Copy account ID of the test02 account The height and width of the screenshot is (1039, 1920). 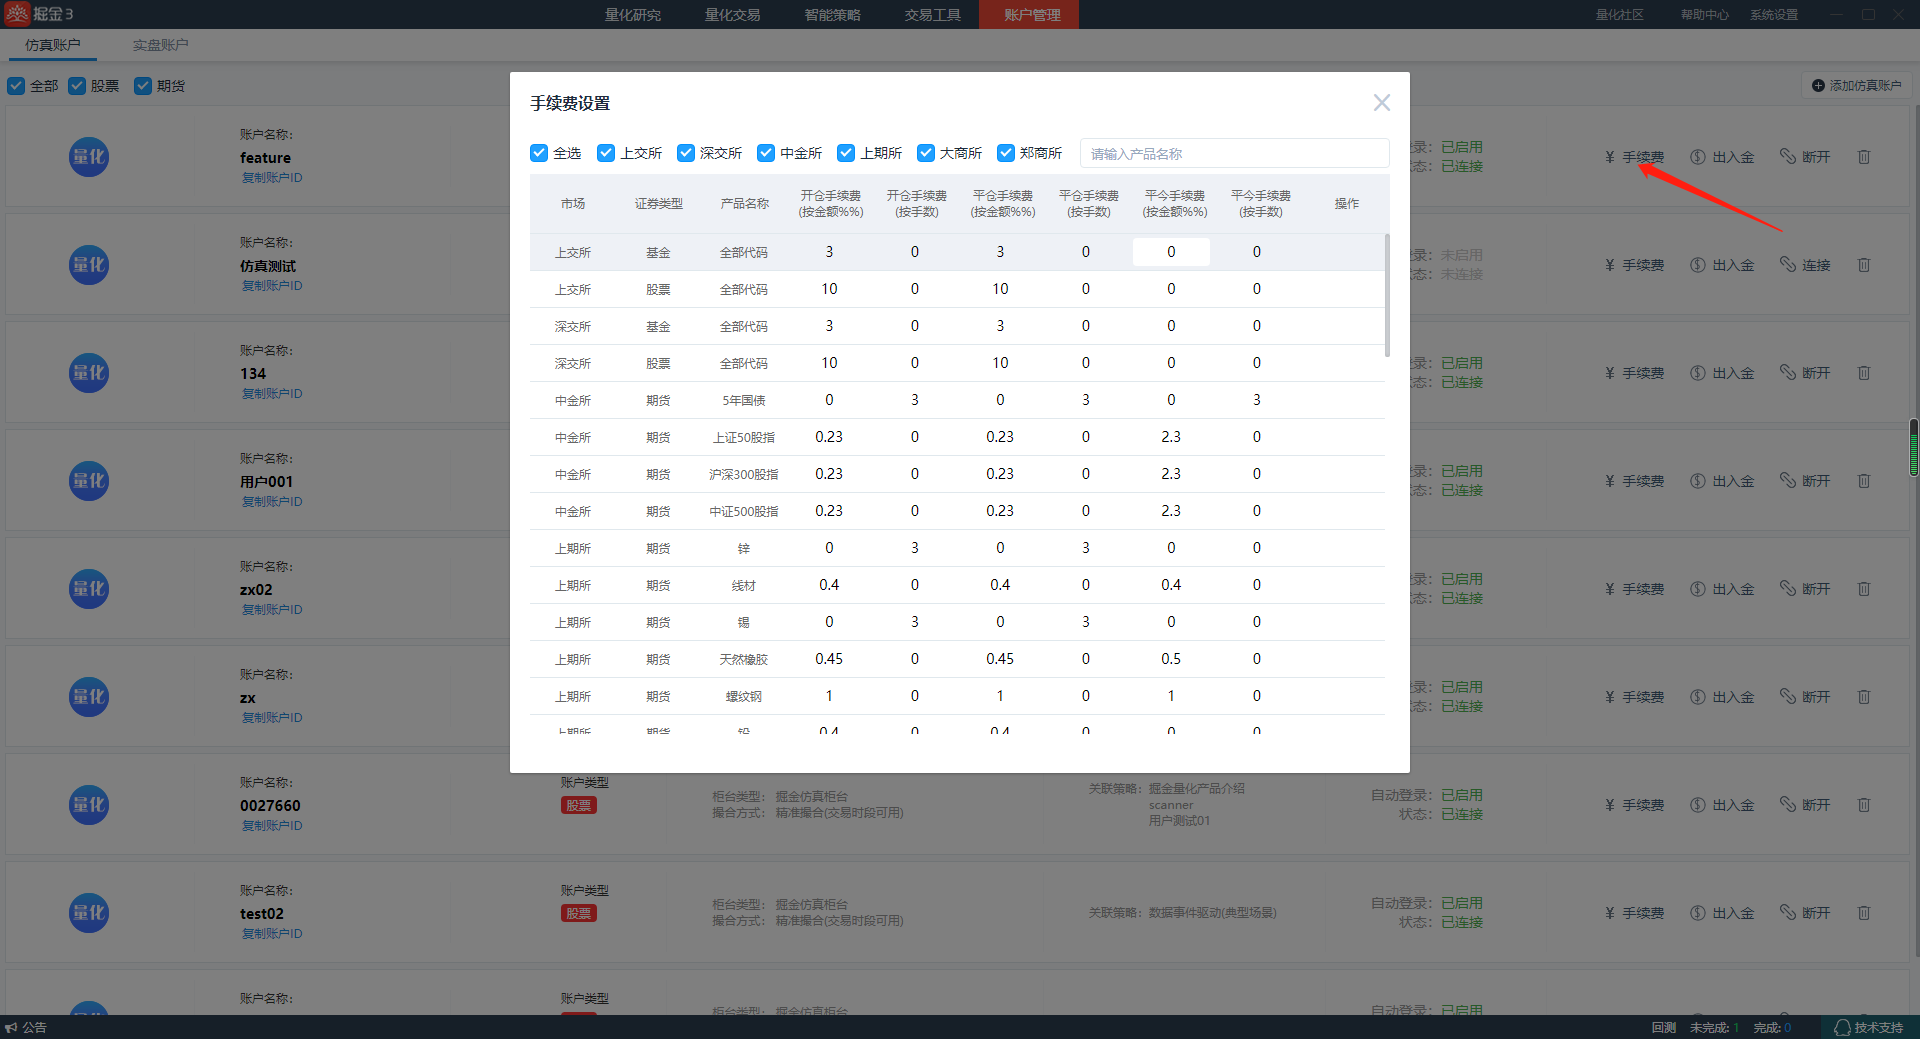(272, 934)
